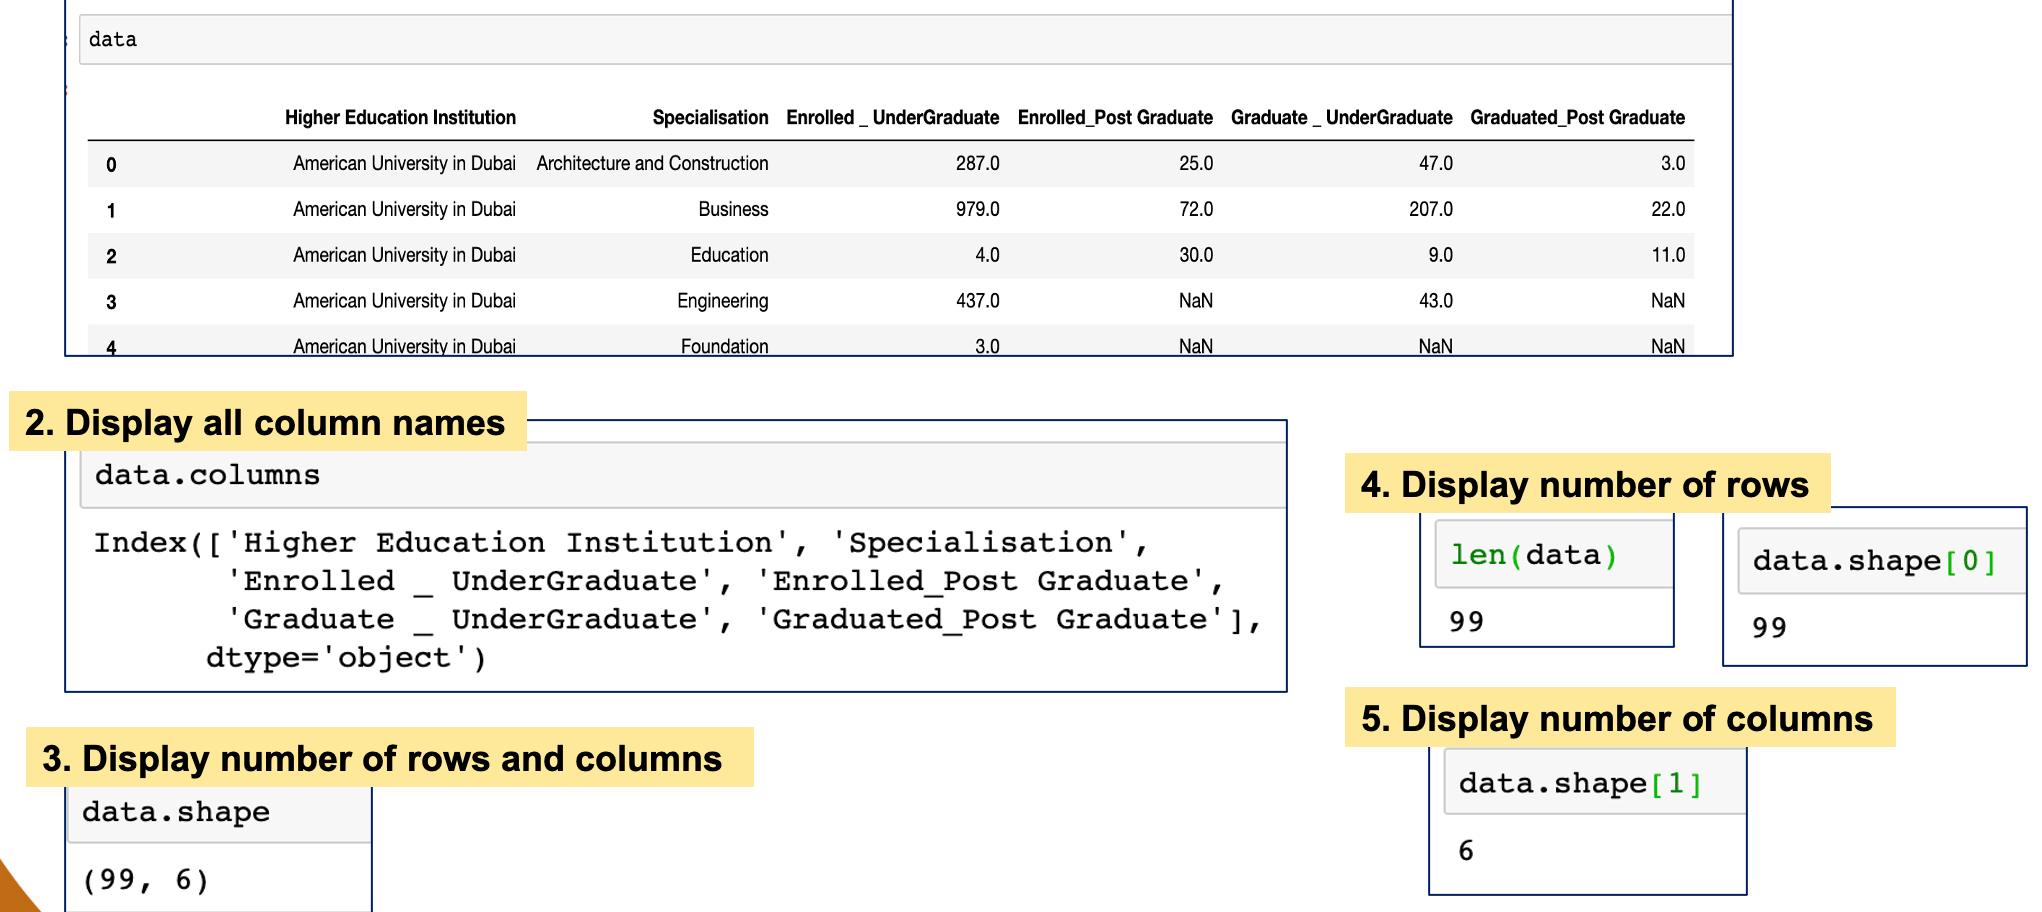This screenshot has height=912, width=2042.
Task: Click row 0 Architecture and Construction entry
Action: (x=651, y=163)
